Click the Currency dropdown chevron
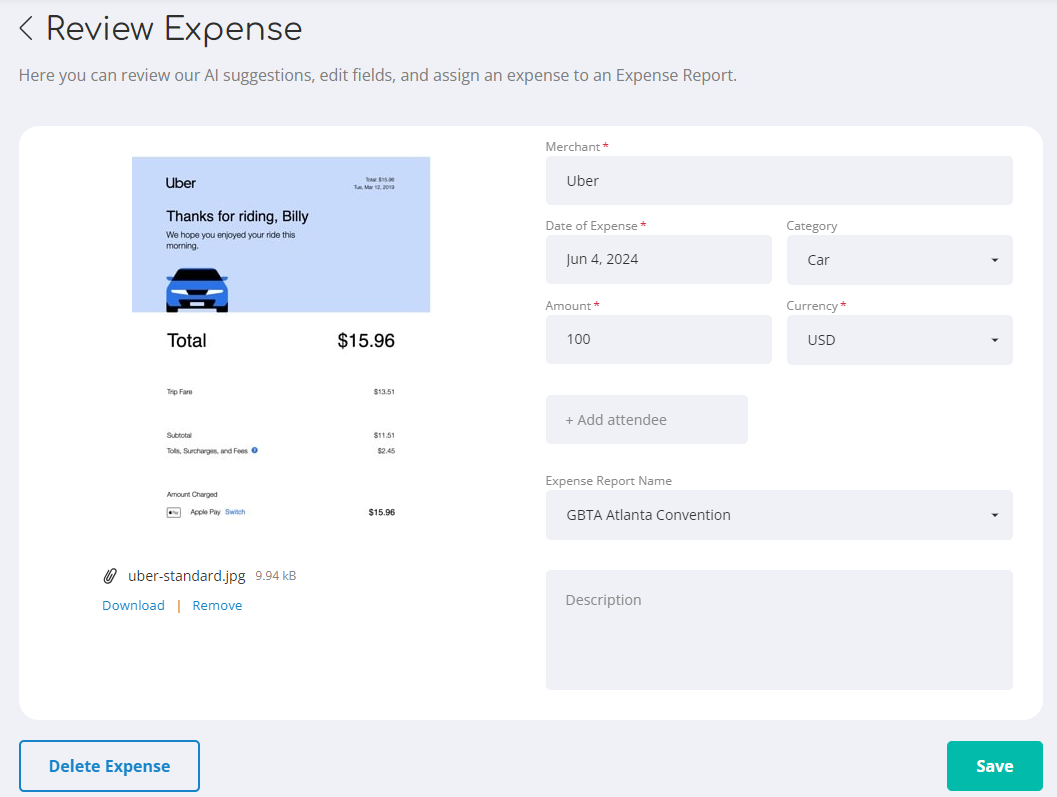This screenshot has height=797, width=1057. coord(994,339)
